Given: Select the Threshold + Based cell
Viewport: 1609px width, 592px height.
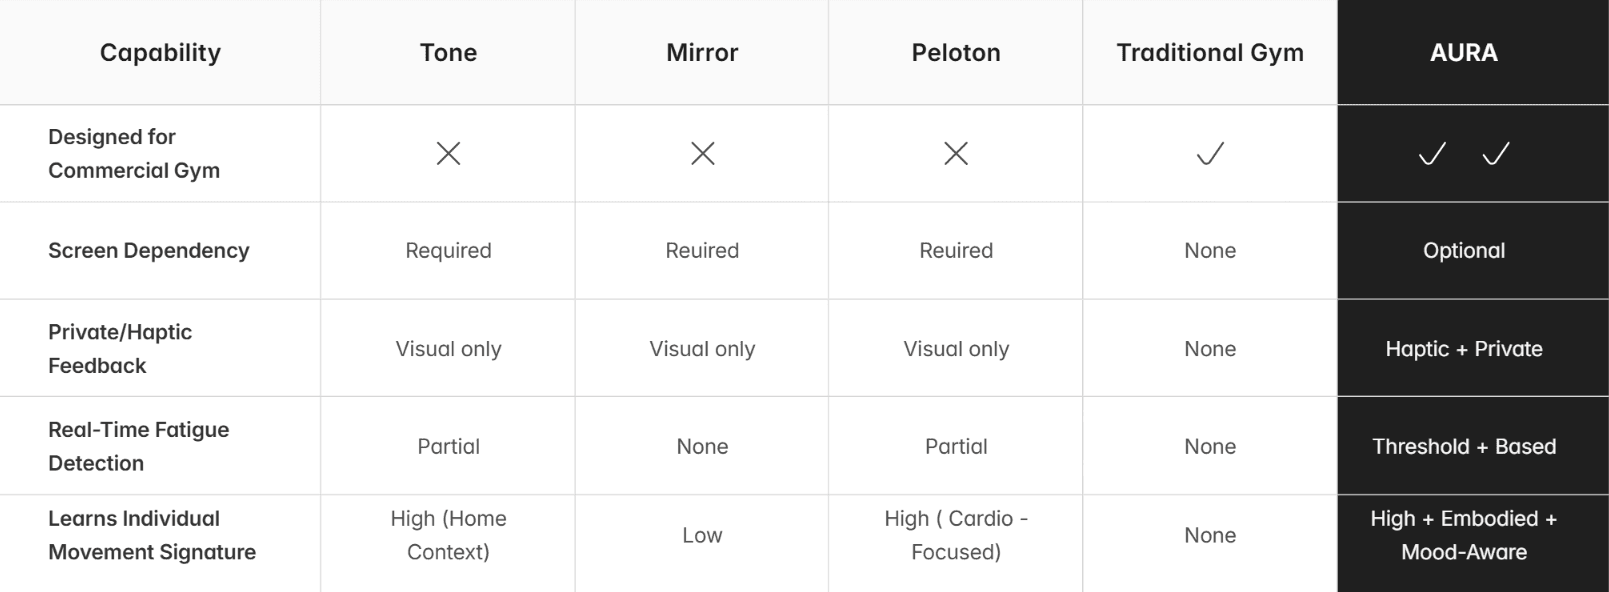Looking at the screenshot, I should 1464,447.
